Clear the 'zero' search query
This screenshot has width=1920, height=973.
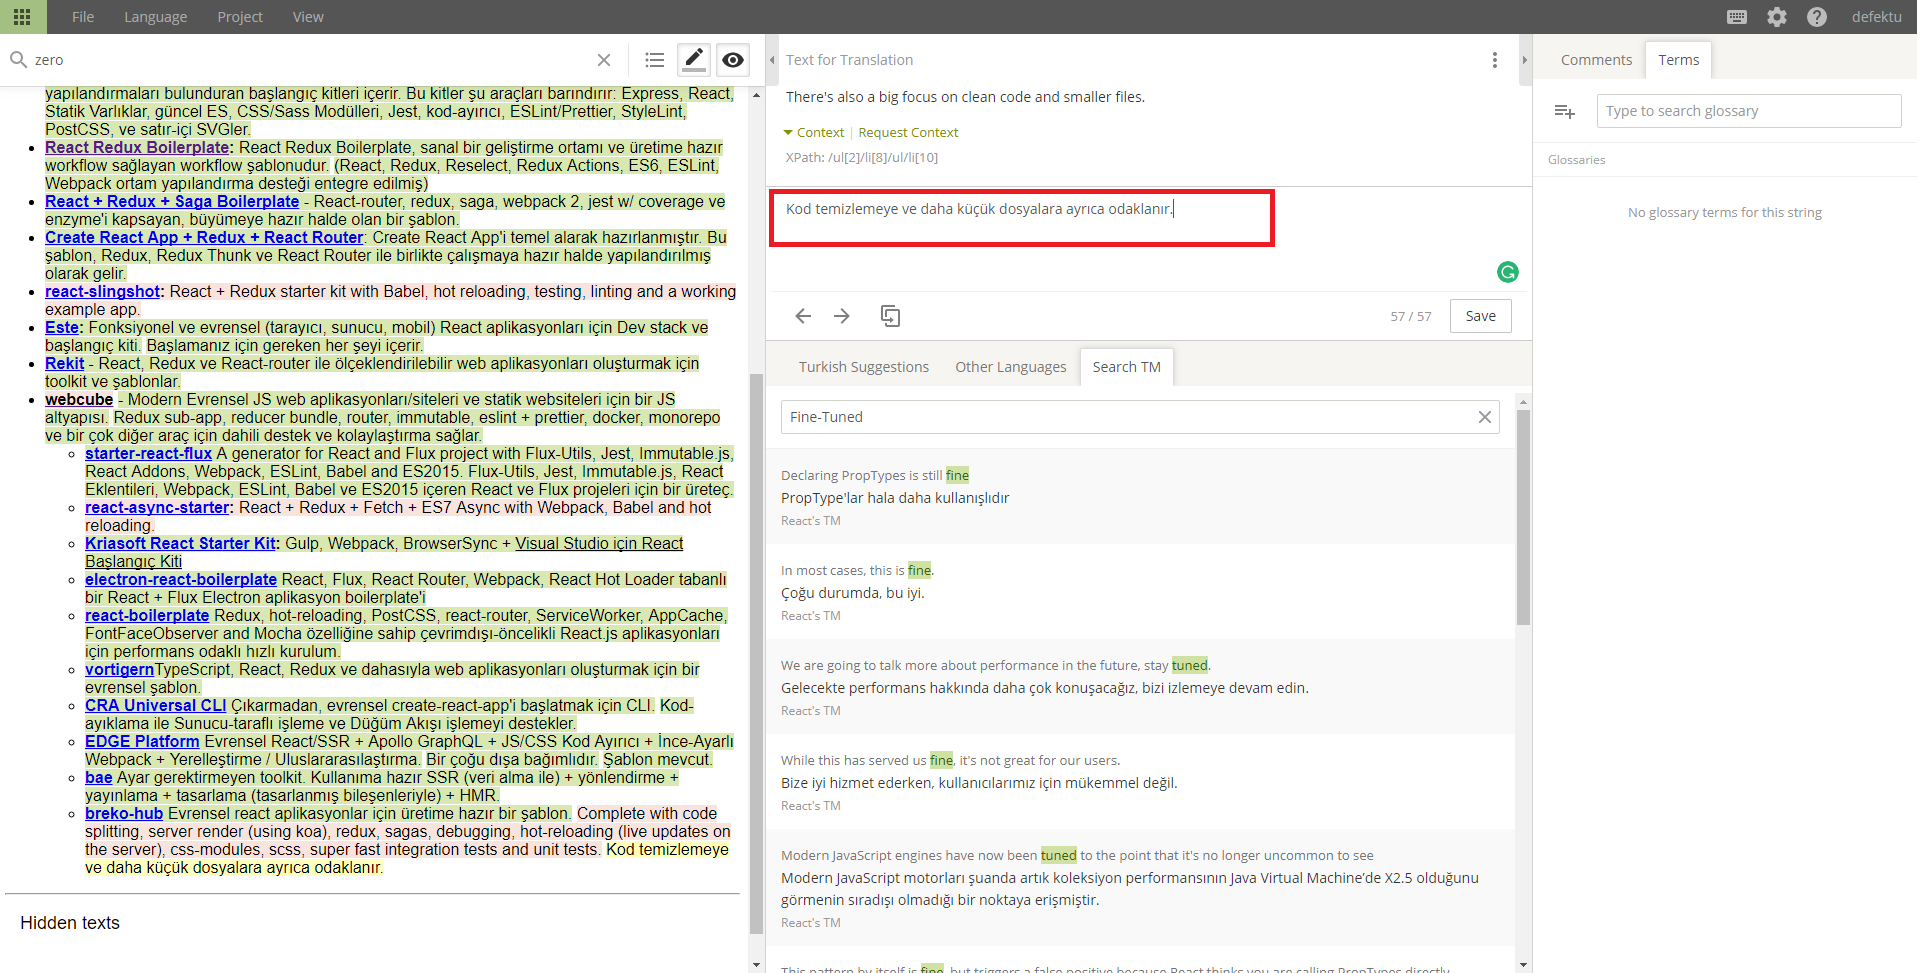(x=604, y=60)
